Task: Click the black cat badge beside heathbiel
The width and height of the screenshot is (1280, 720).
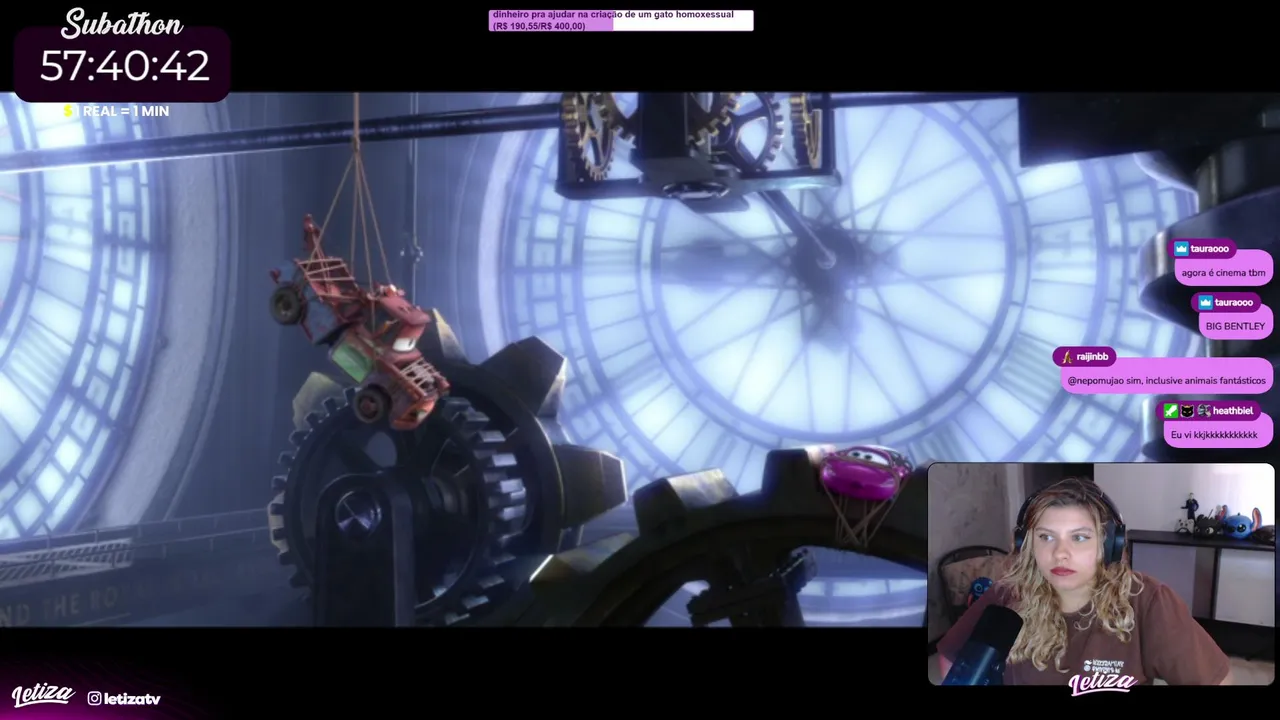Action: (x=1187, y=411)
